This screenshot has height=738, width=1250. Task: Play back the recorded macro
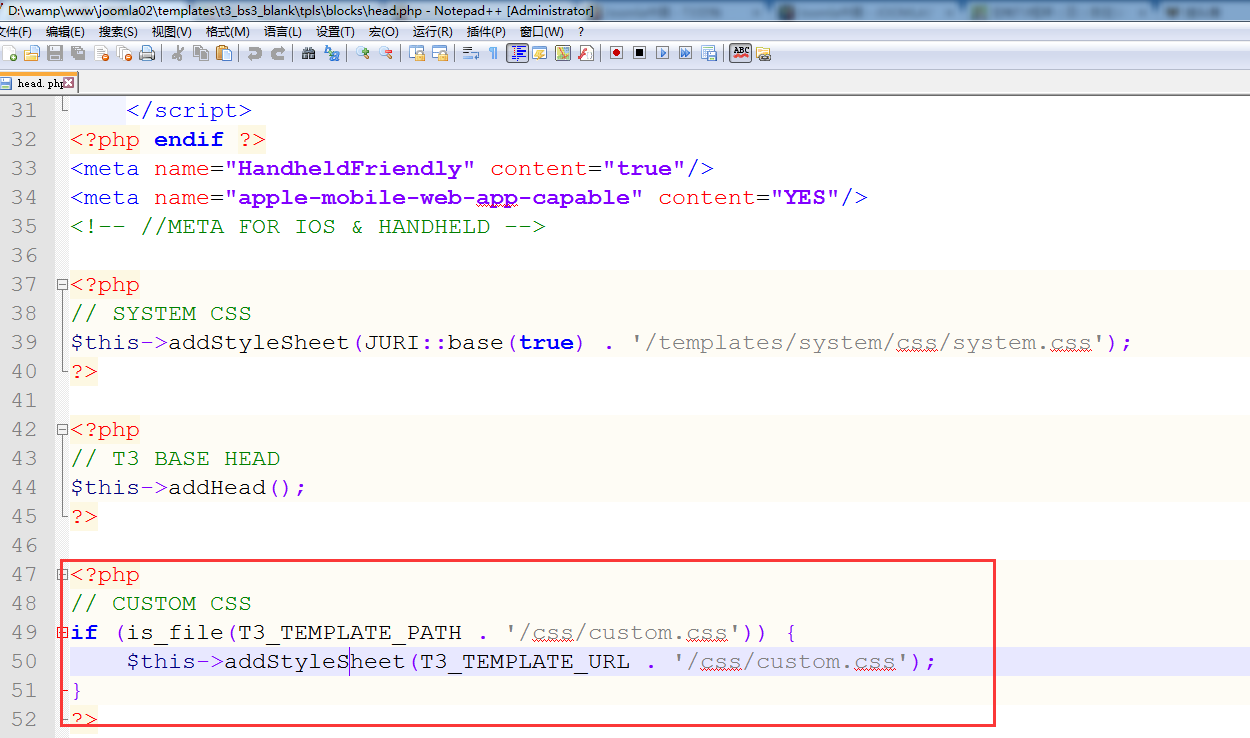tap(663, 53)
